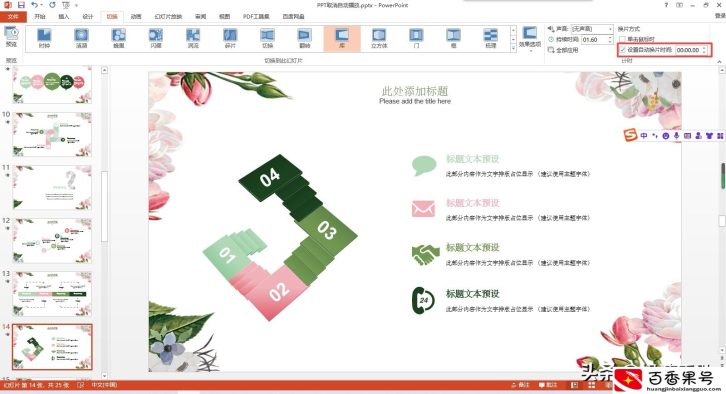Collapse the ribbon using the caret arrow
The image size is (726, 394).
tap(719, 61)
